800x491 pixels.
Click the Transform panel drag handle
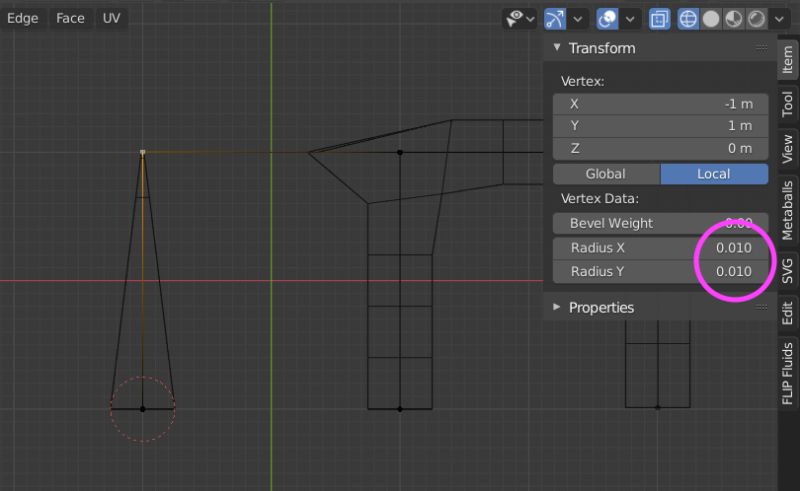pos(762,47)
